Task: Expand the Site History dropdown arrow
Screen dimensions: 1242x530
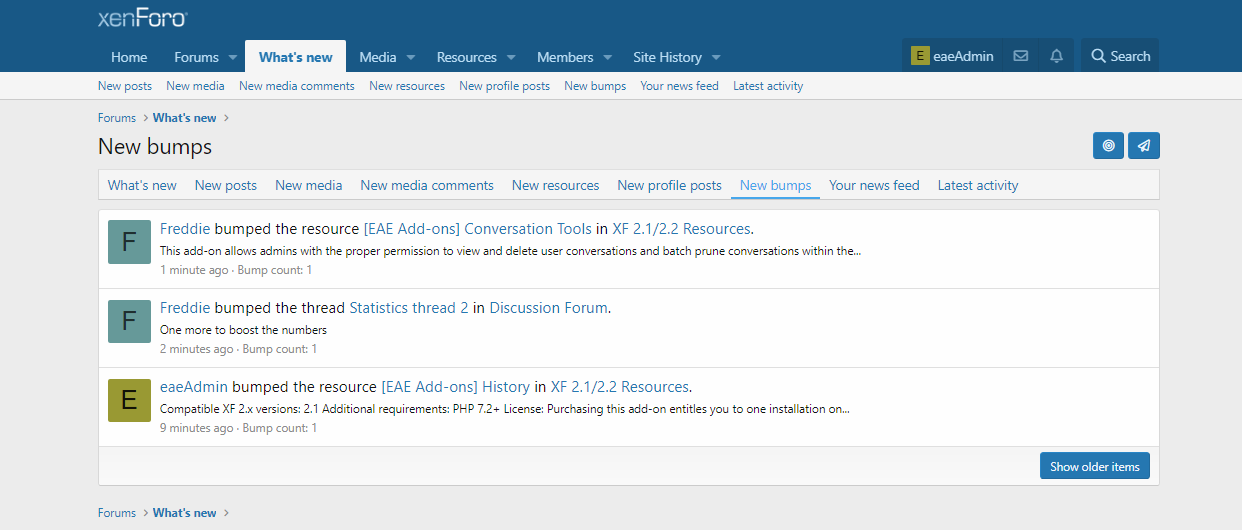Action: coord(716,58)
